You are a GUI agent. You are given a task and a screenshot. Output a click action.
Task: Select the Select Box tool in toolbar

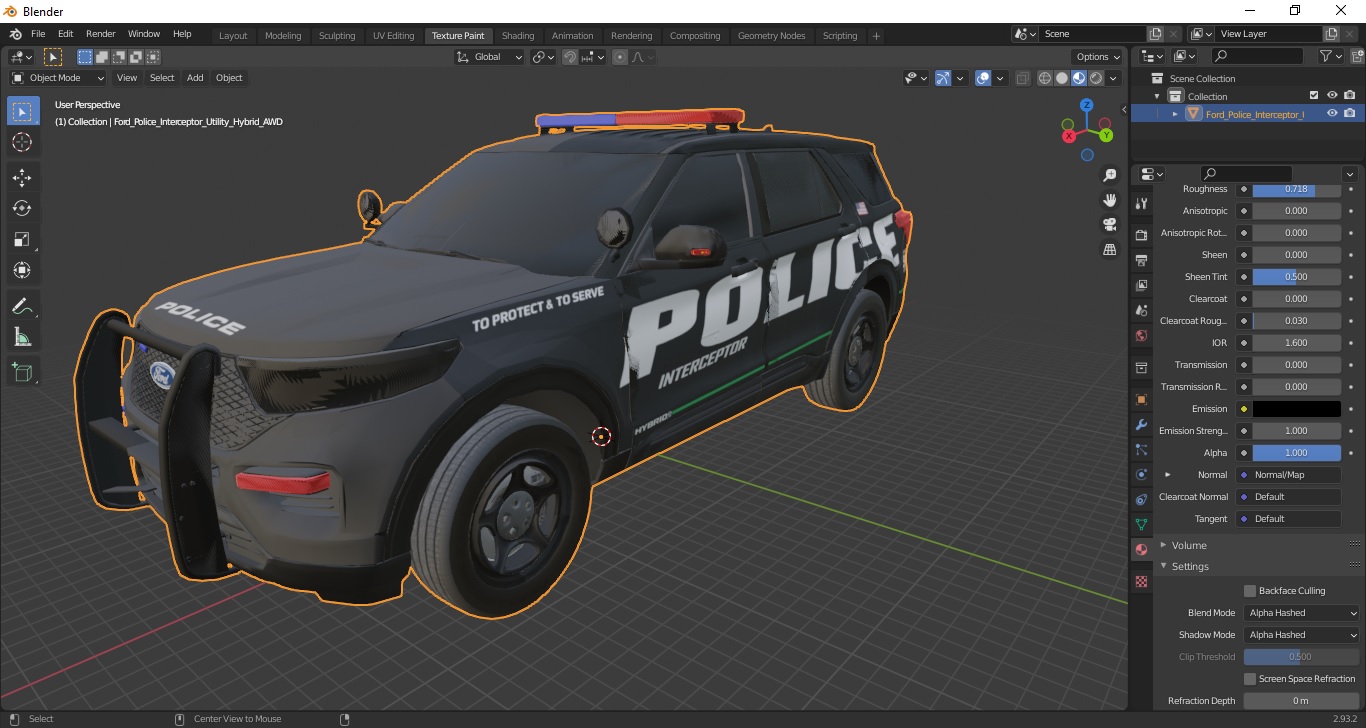tap(22, 112)
